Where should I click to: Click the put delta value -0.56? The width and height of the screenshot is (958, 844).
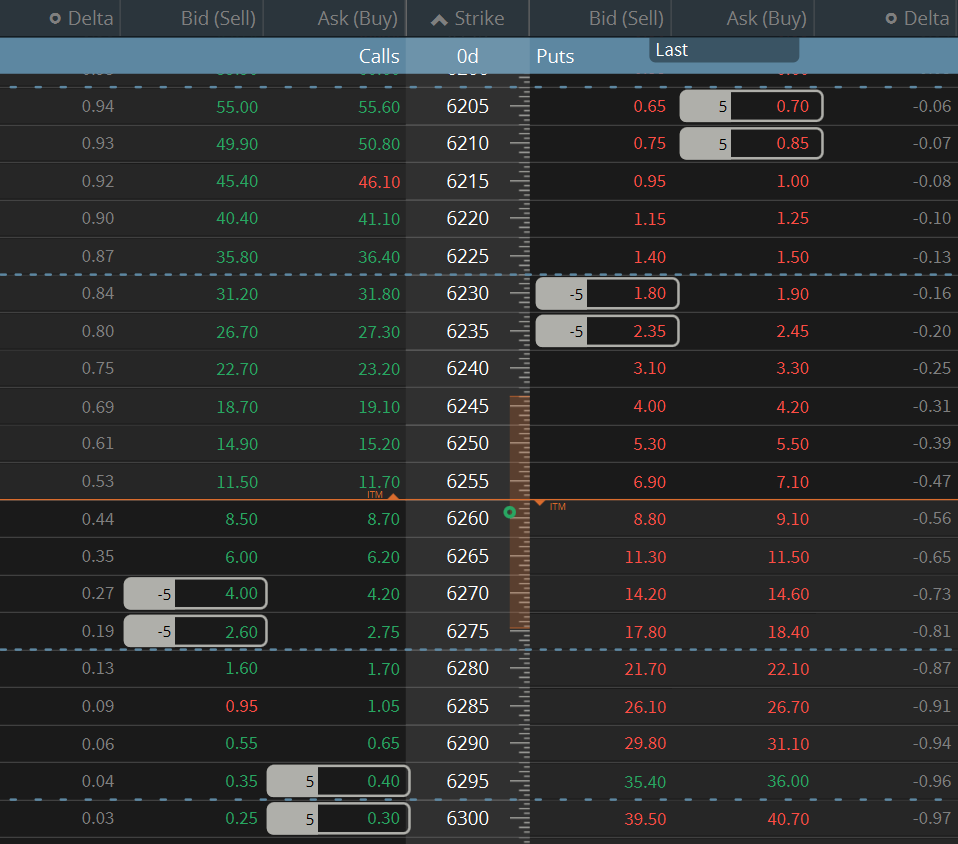tap(932, 518)
